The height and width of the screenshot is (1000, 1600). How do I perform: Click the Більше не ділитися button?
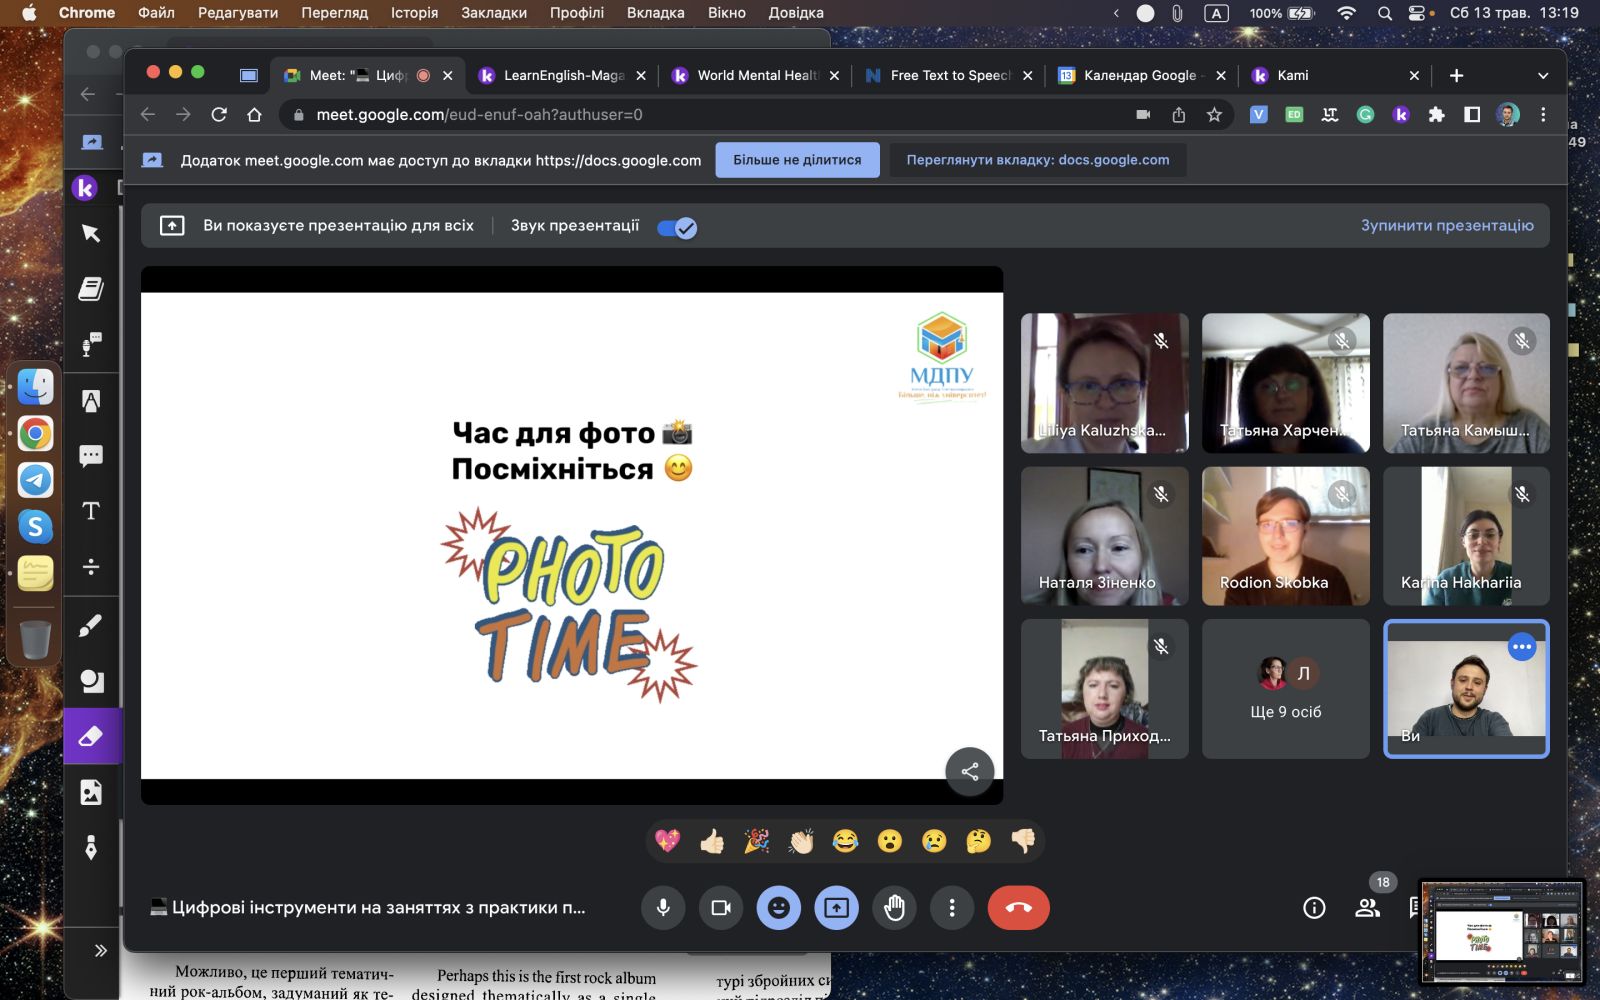point(797,160)
